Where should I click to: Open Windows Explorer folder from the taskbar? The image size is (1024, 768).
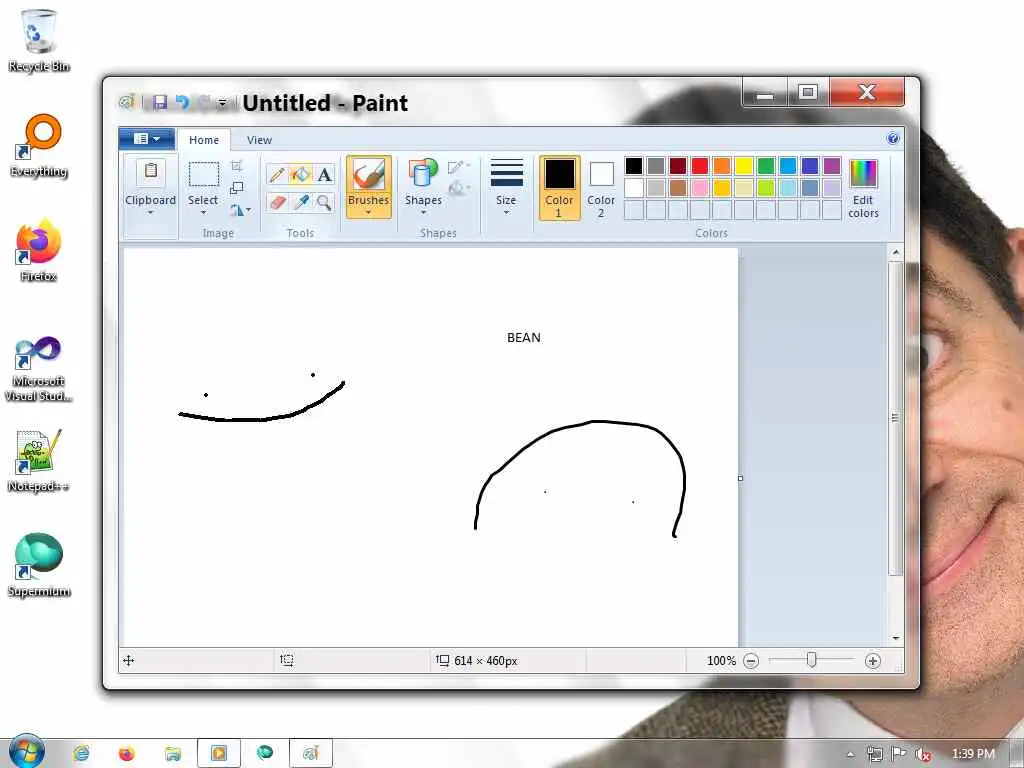pyautogui.click(x=172, y=753)
